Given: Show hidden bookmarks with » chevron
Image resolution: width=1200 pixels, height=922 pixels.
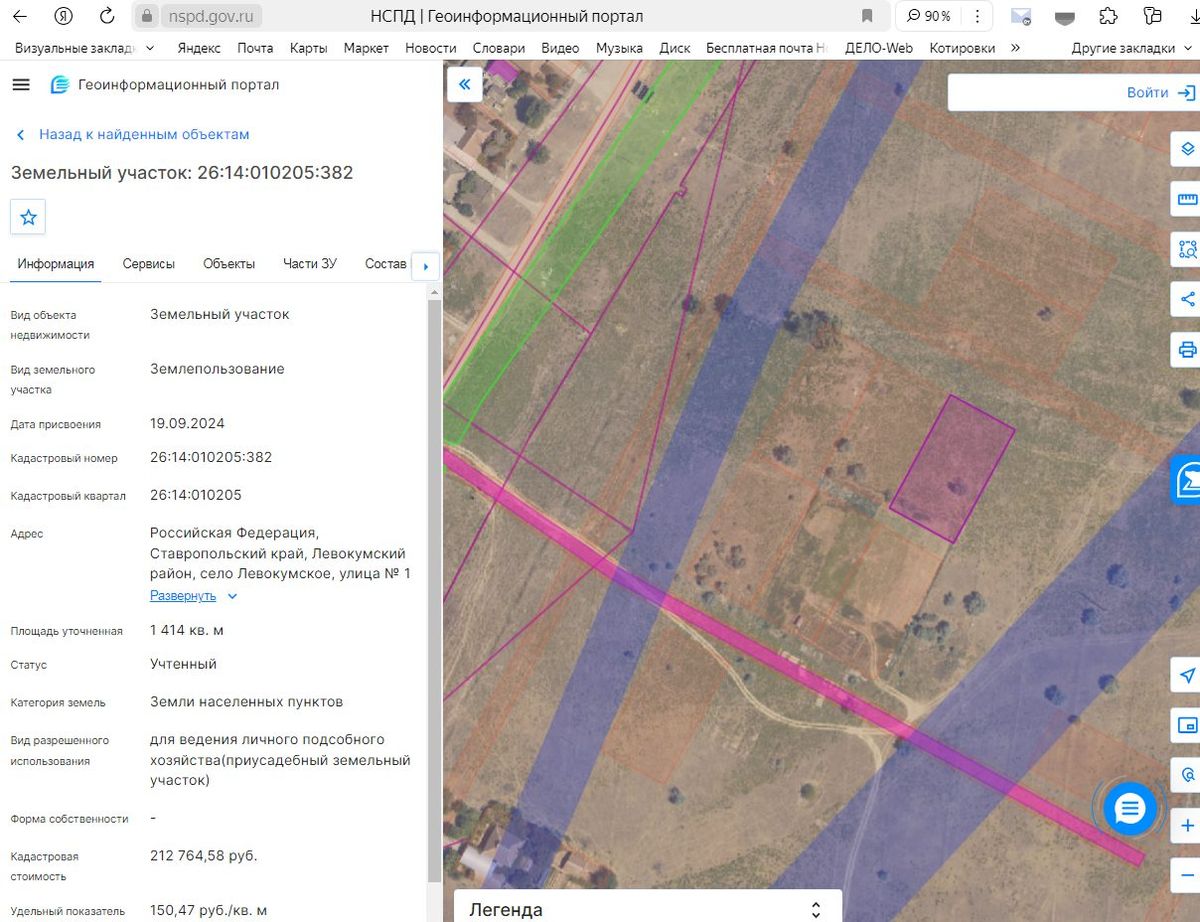Looking at the screenshot, I should pos(1016,47).
